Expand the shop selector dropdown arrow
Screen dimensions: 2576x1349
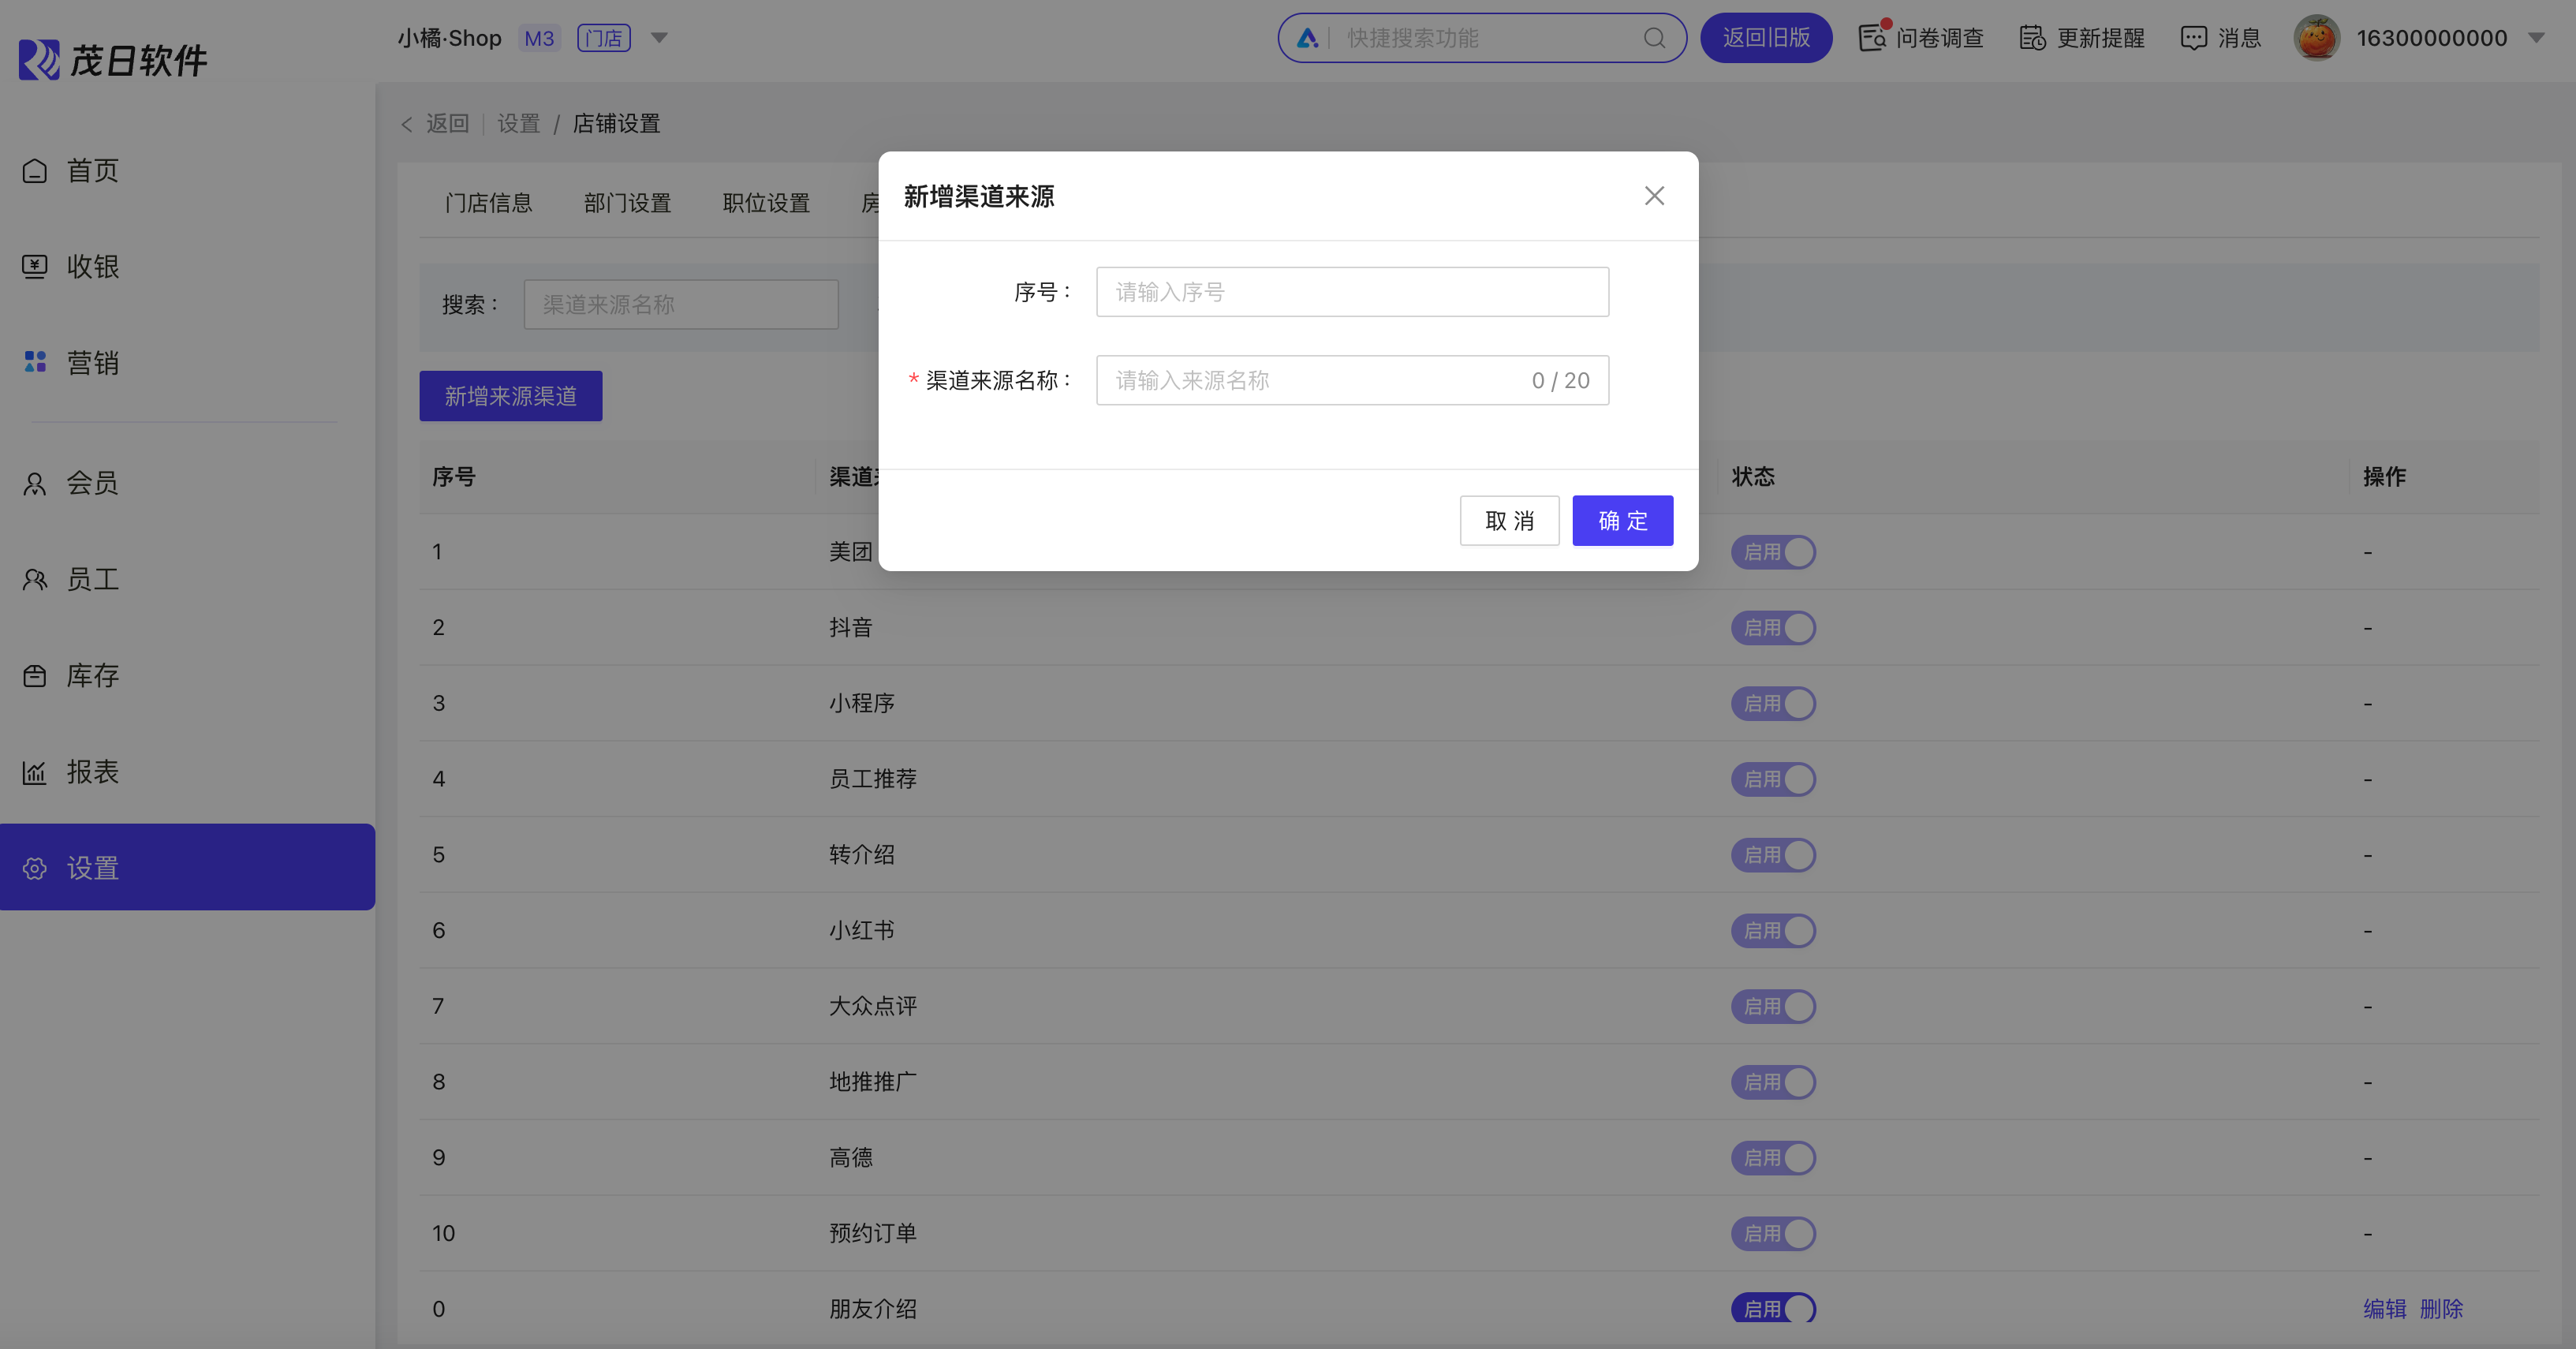click(x=659, y=38)
